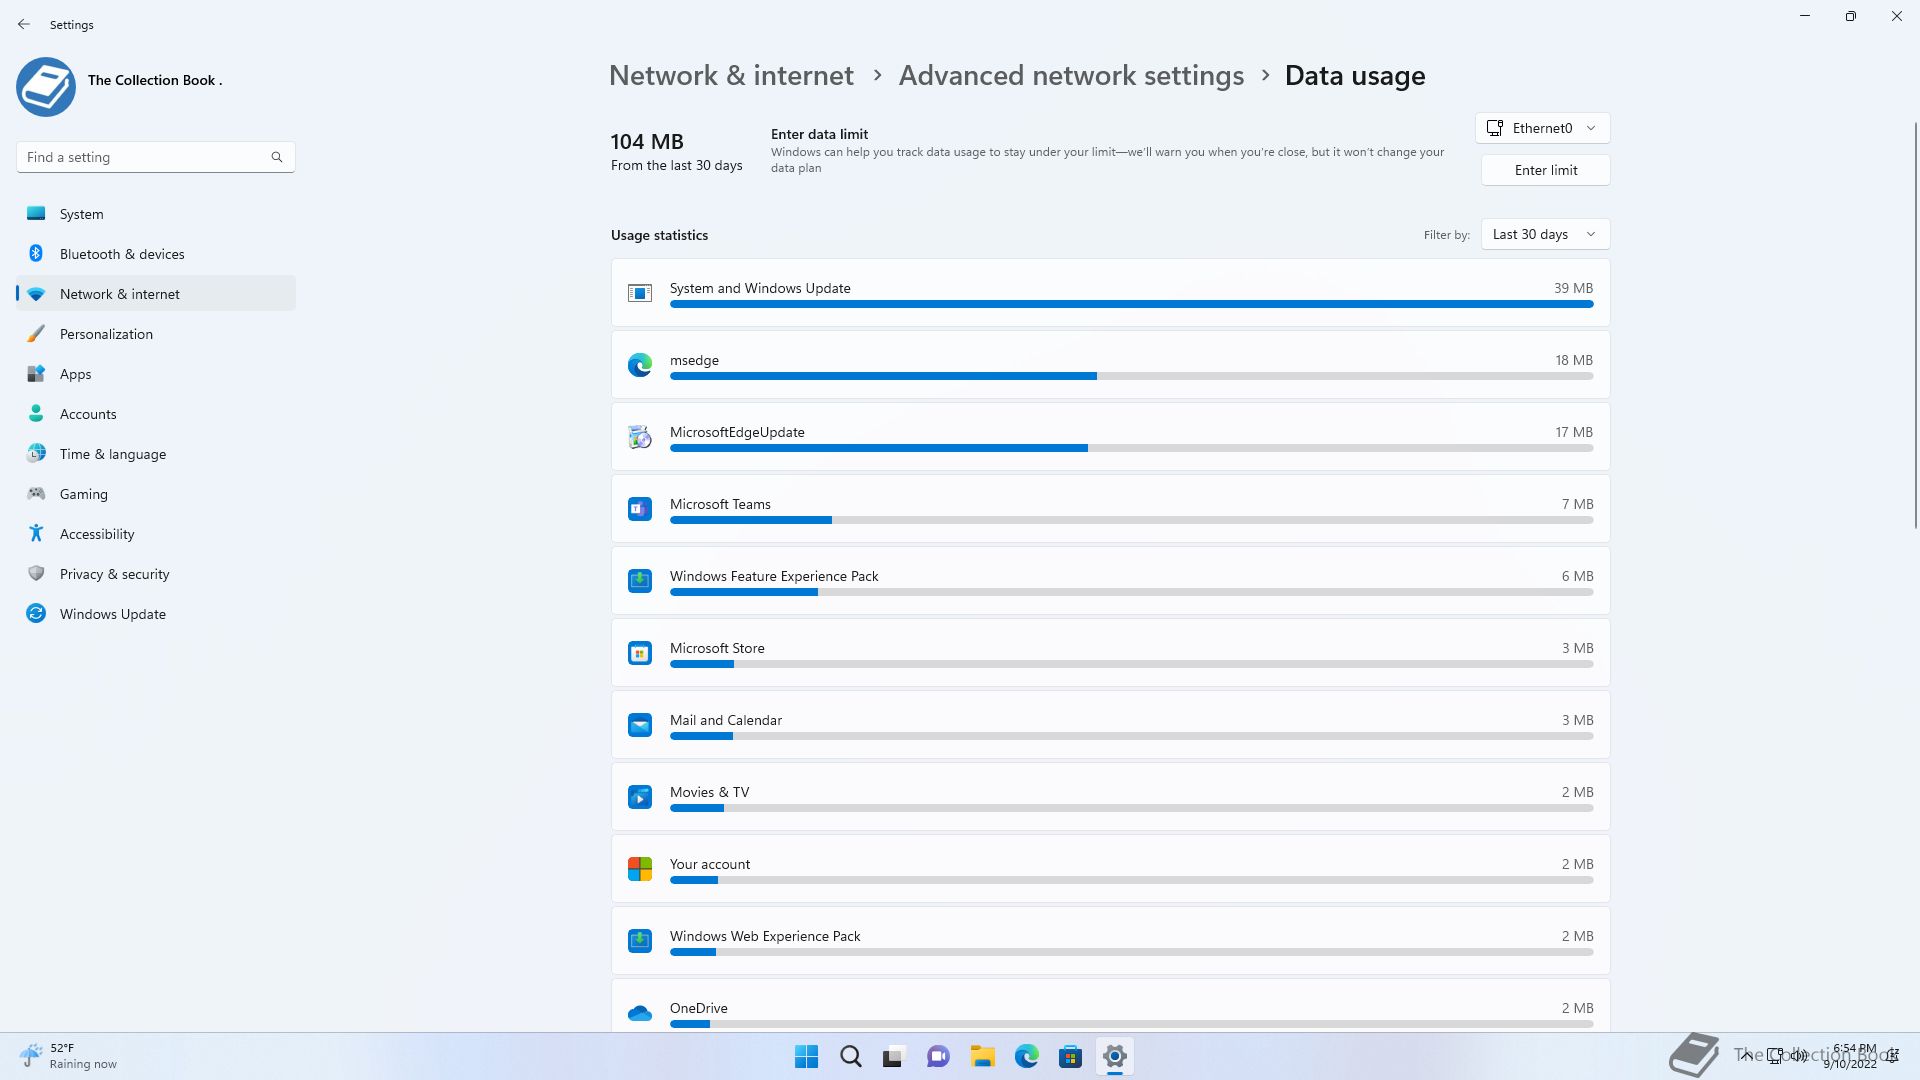Click the search magnifier in Find a setting
Image resolution: width=1920 pixels, height=1080 pixels.
click(277, 157)
